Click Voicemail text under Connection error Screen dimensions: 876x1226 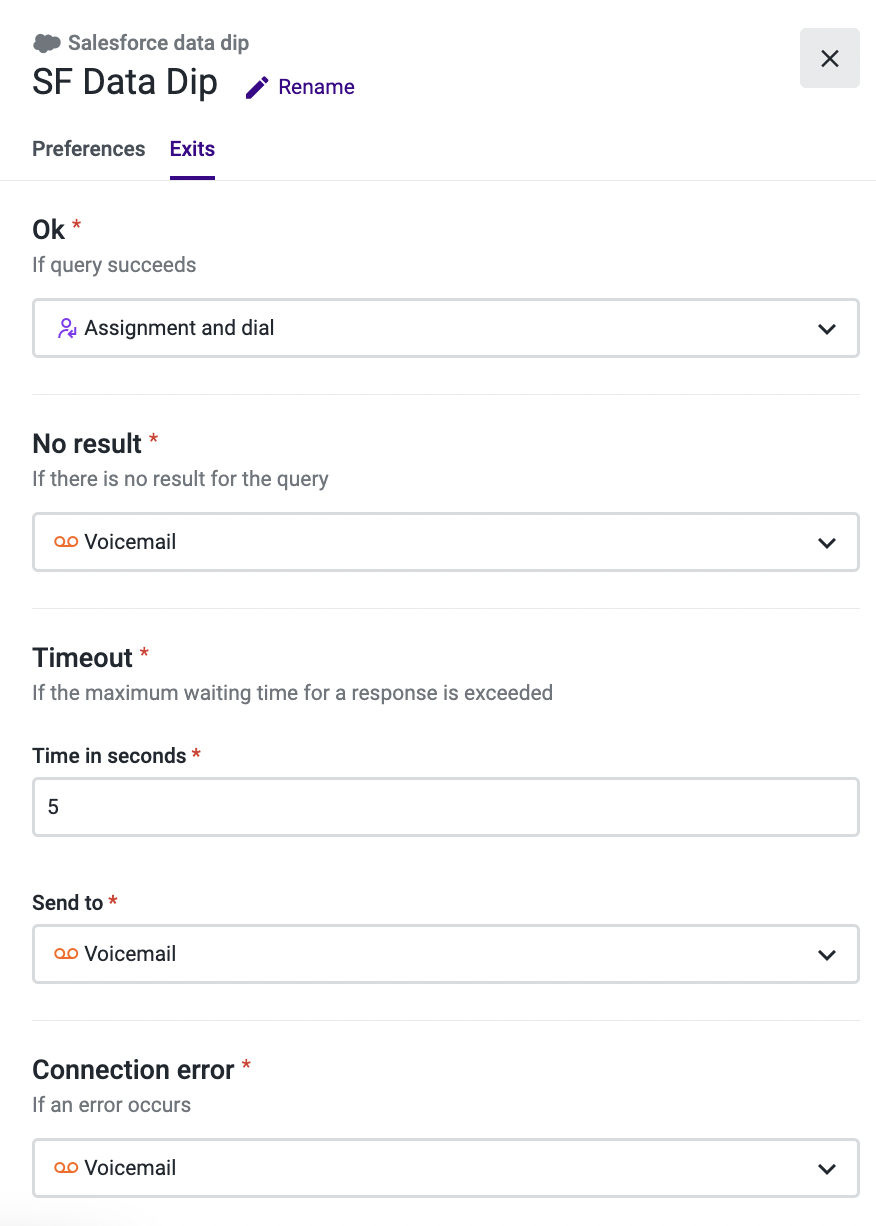coord(130,1168)
